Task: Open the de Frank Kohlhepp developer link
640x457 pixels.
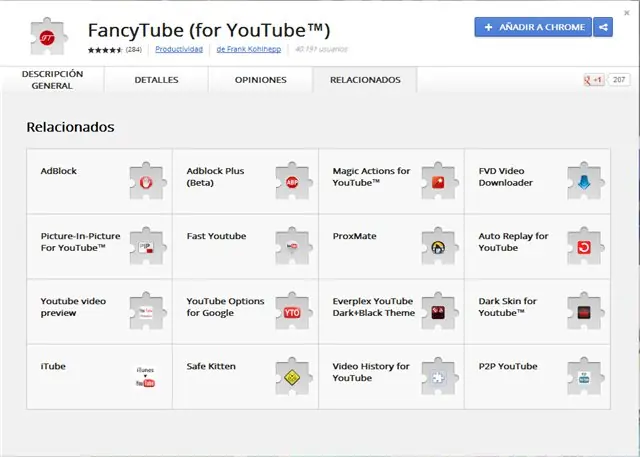Action: [x=249, y=49]
